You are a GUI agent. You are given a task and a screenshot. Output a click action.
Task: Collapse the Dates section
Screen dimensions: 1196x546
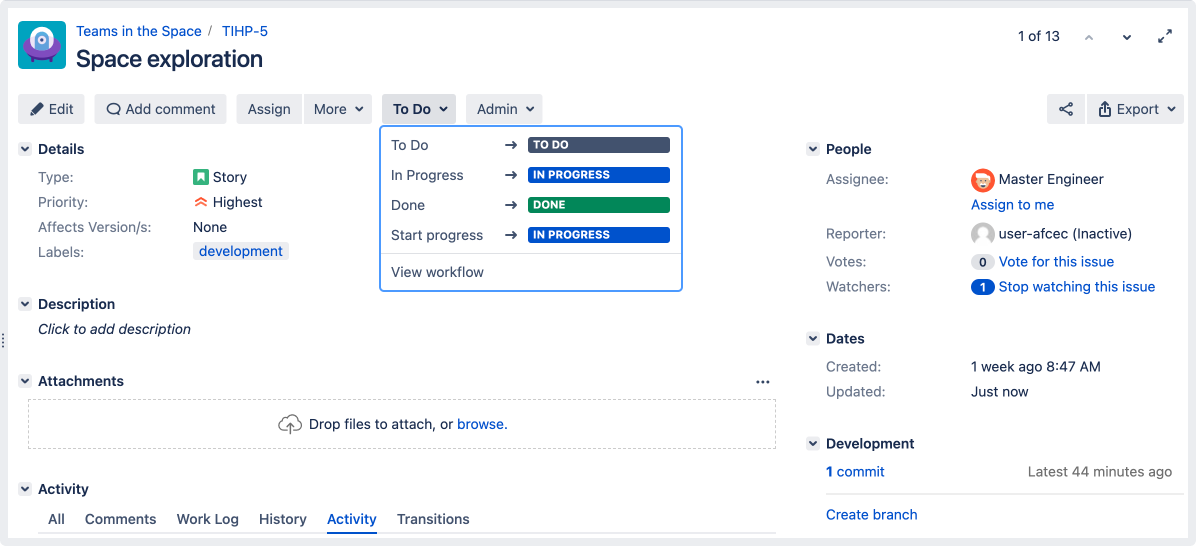[813, 339]
